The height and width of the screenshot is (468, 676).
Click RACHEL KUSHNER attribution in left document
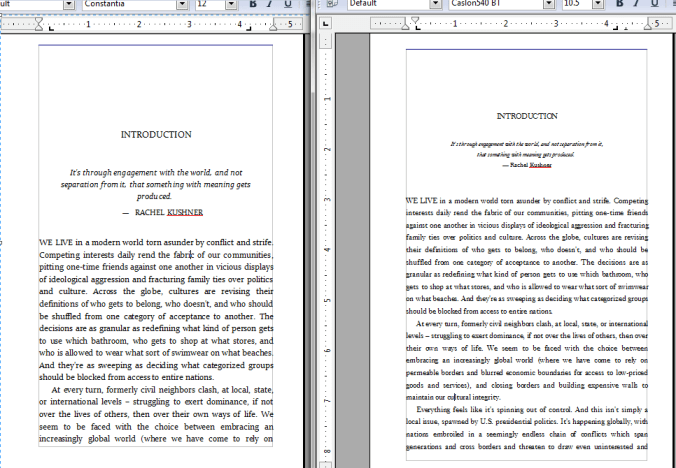coord(169,212)
